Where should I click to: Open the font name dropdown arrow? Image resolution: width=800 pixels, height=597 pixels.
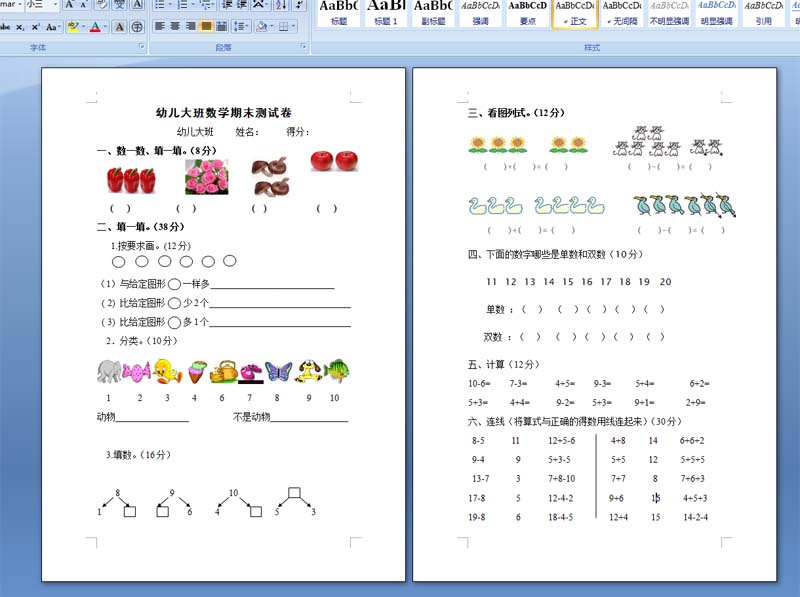(x=20, y=5)
